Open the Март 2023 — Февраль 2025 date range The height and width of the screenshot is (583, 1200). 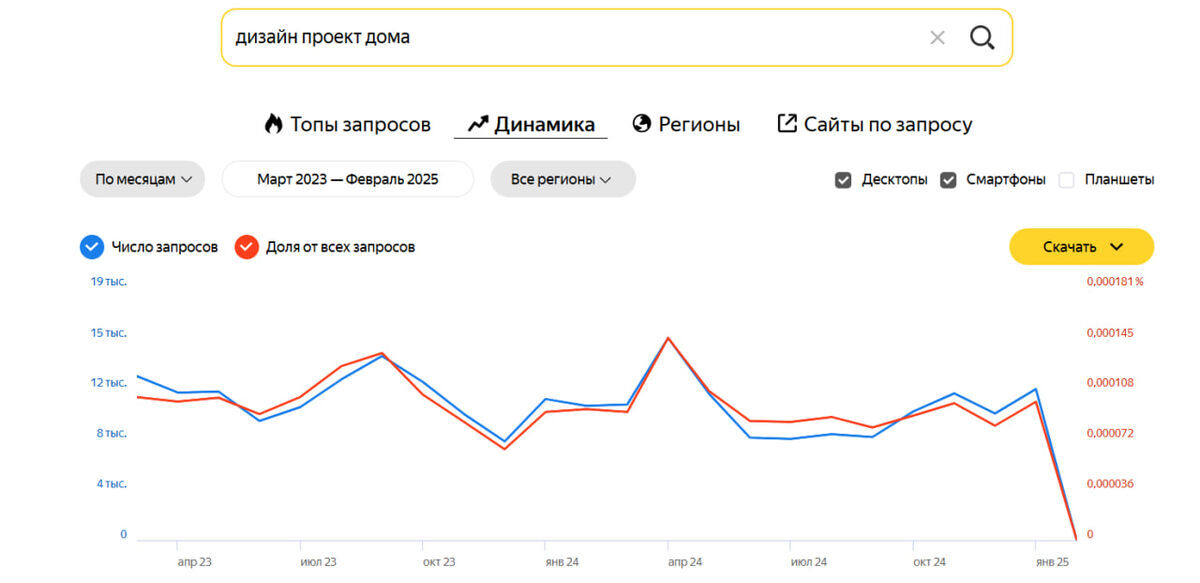[x=347, y=180]
